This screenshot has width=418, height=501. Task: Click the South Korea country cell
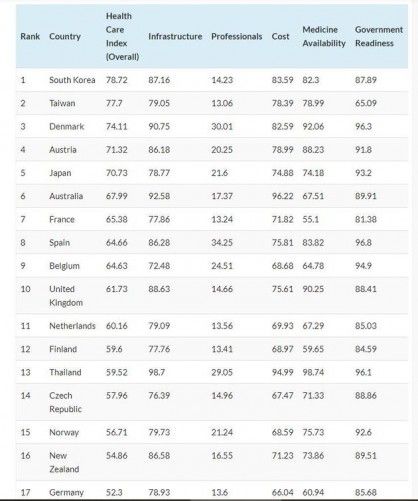(x=72, y=80)
